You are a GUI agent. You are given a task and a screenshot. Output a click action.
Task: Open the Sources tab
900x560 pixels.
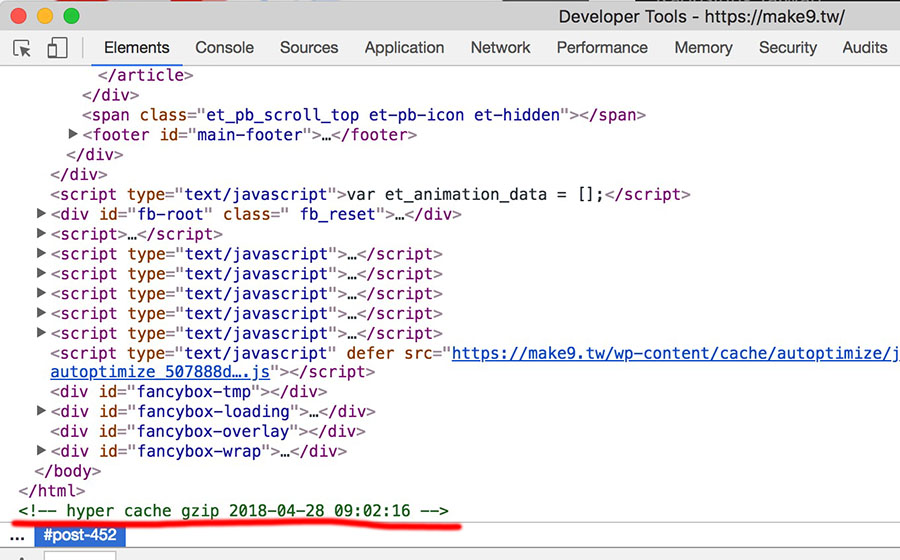click(309, 48)
